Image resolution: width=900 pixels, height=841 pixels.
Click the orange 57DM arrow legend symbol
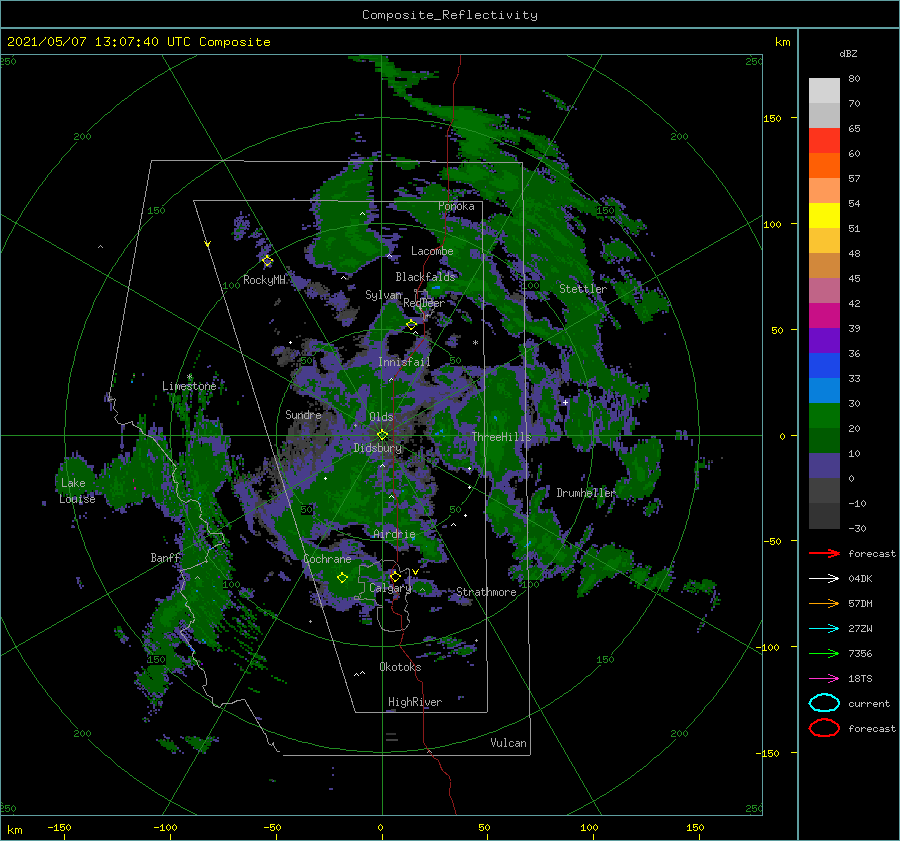tap(824, 603)
